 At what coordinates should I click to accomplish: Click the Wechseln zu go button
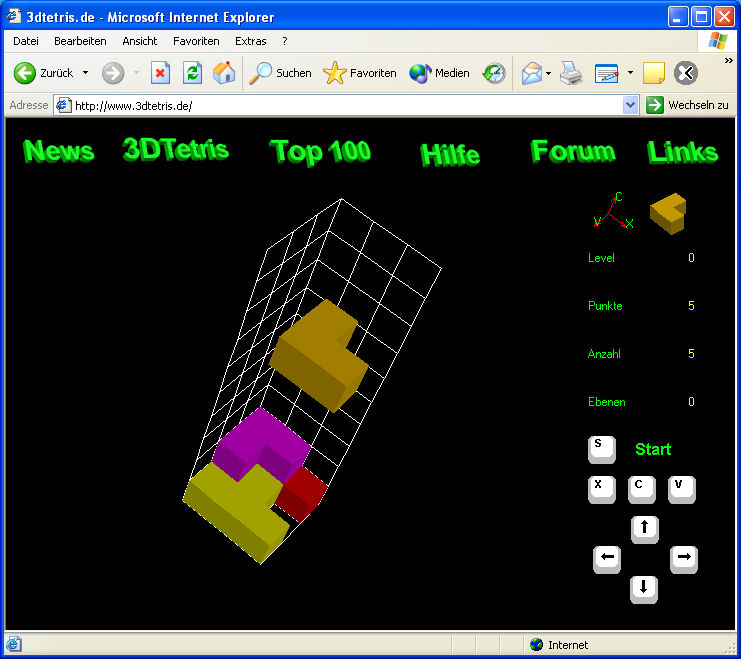click(x=687, y=105)
